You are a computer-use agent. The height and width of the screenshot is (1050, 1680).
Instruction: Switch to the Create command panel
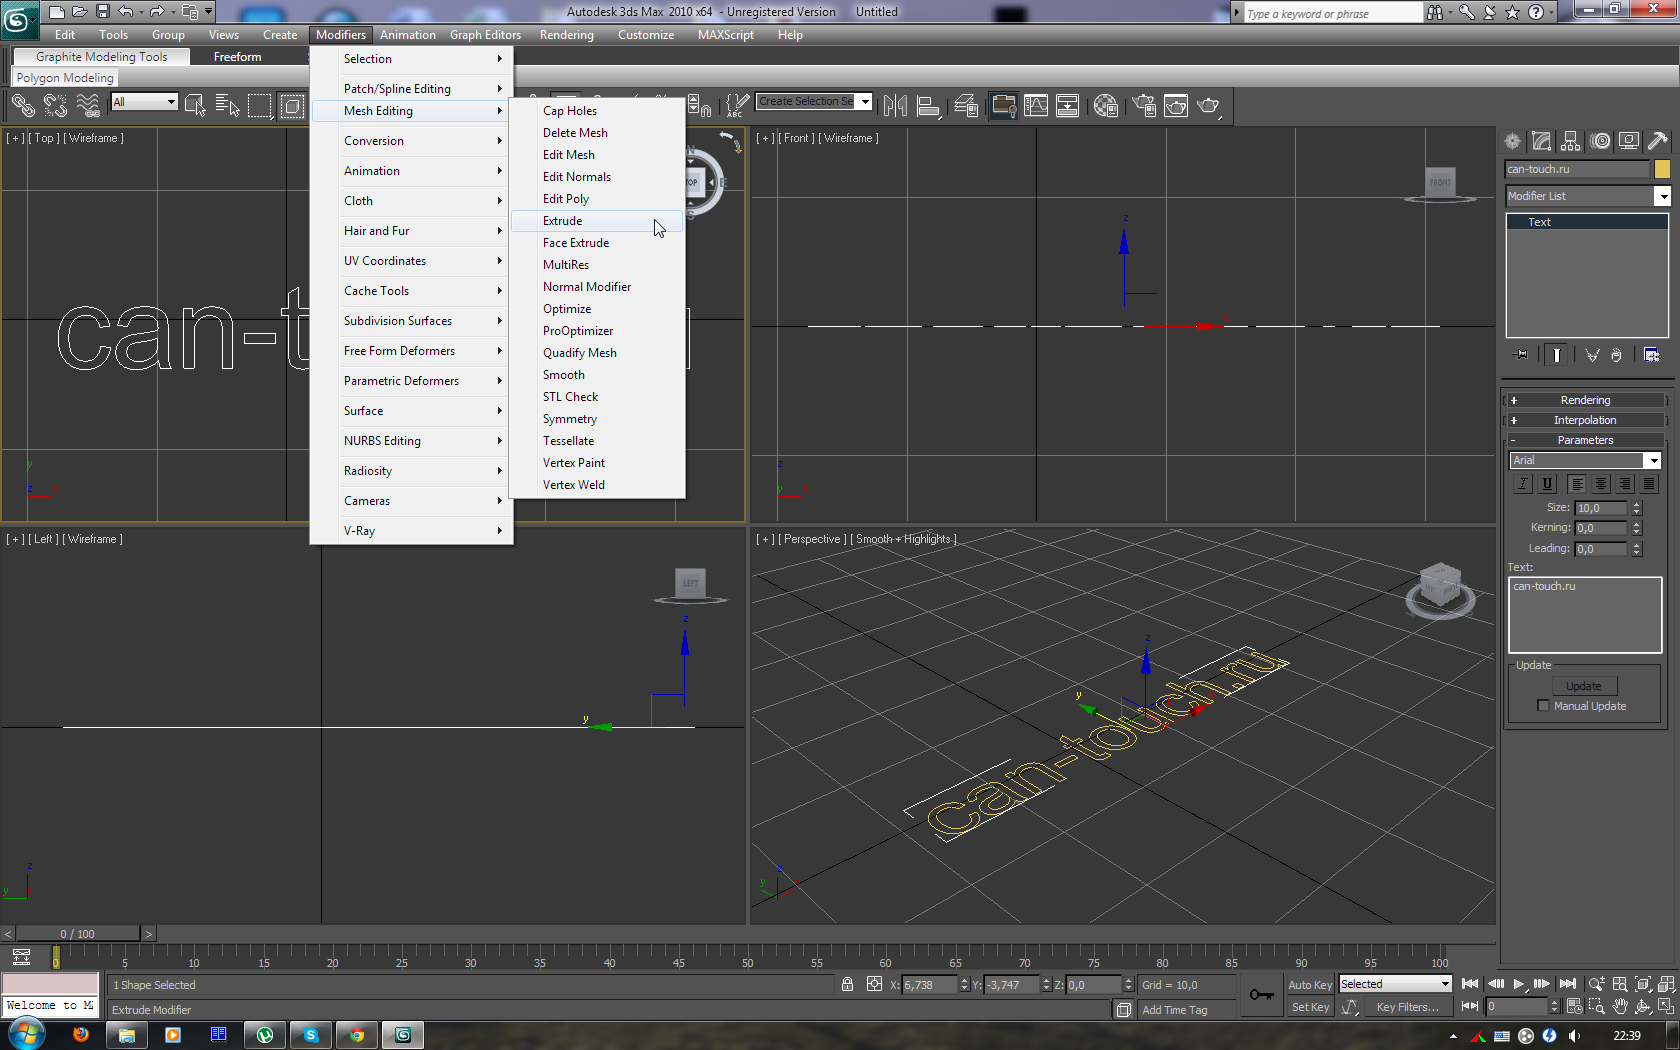[1513, 141]
